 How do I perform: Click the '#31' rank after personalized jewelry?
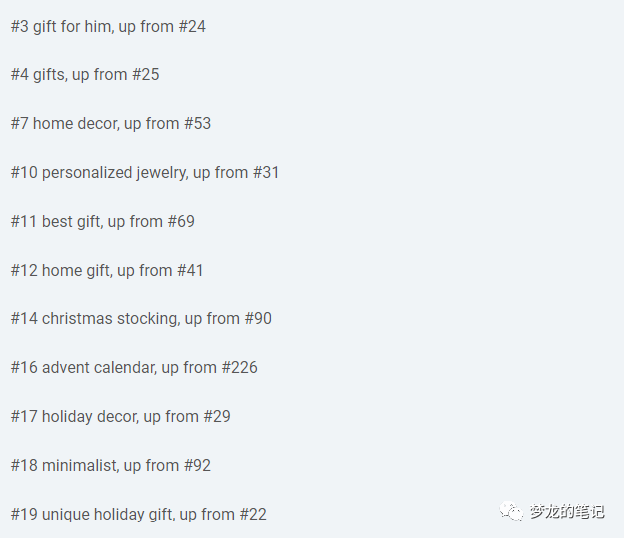tap(266, 172)
